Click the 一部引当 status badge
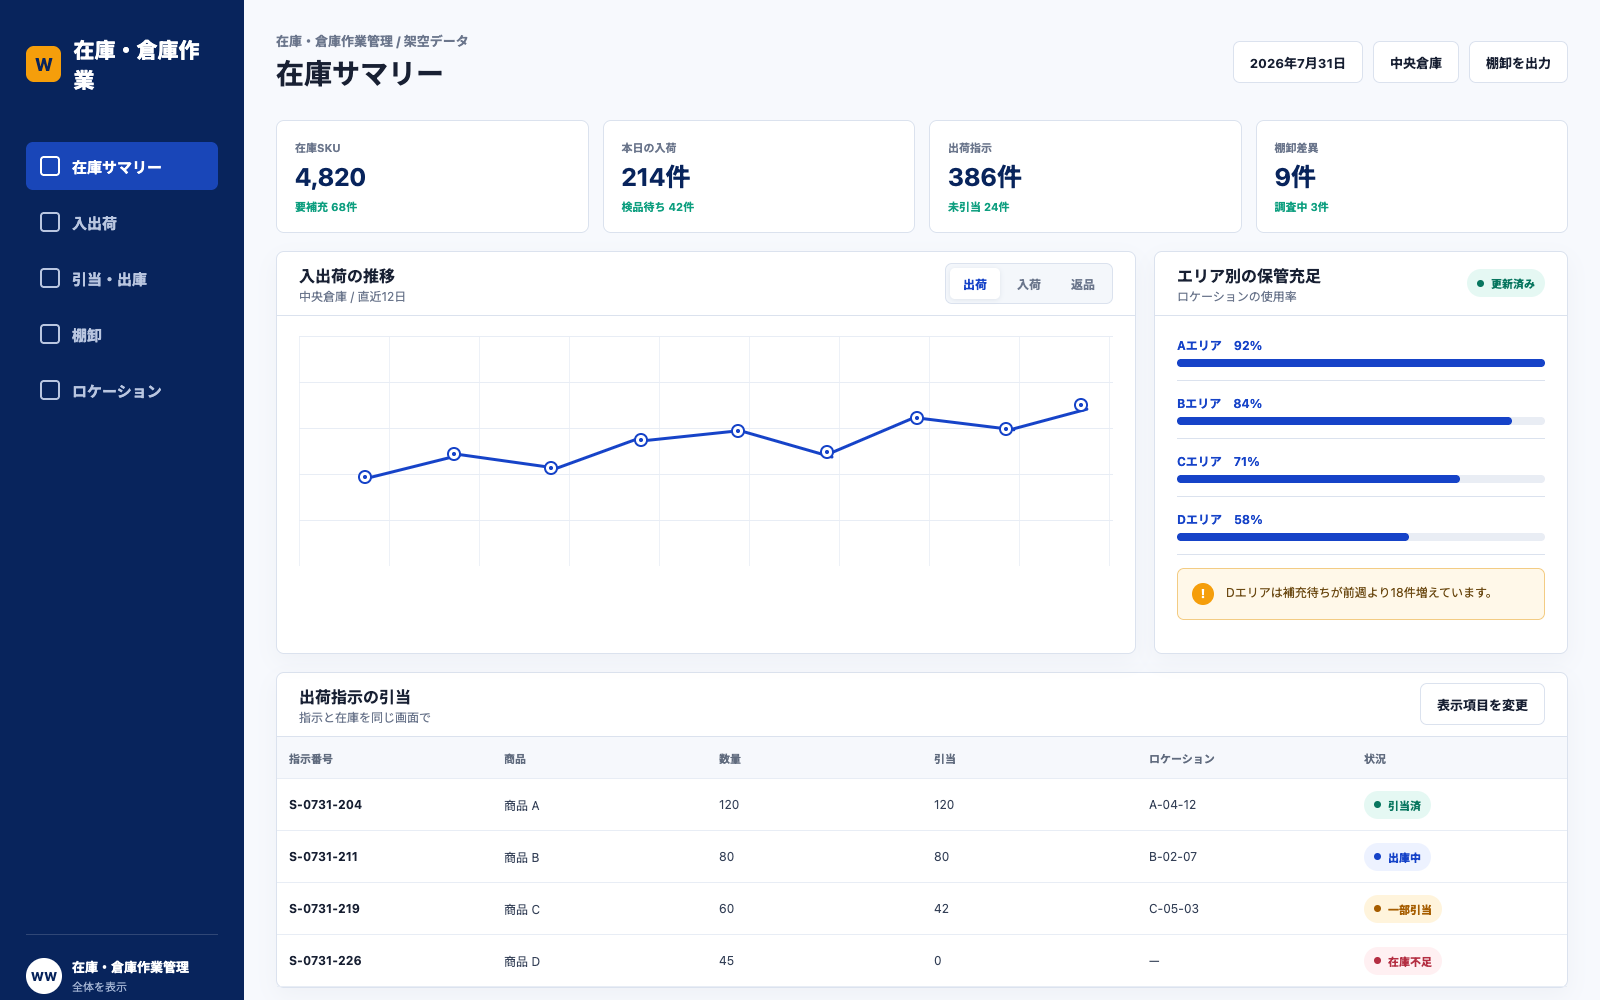Viewport: 1600px width, 1000px height. coord(1403,909)
